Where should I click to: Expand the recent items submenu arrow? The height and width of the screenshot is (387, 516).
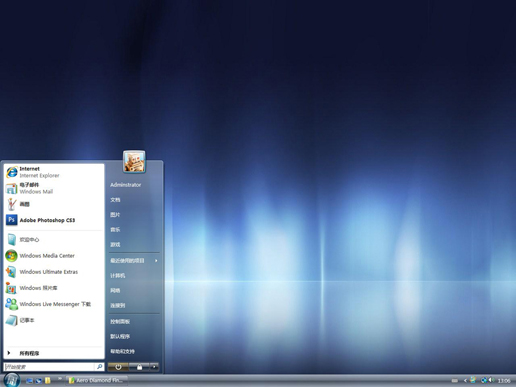pyautogui.click(x=156, y=261)
